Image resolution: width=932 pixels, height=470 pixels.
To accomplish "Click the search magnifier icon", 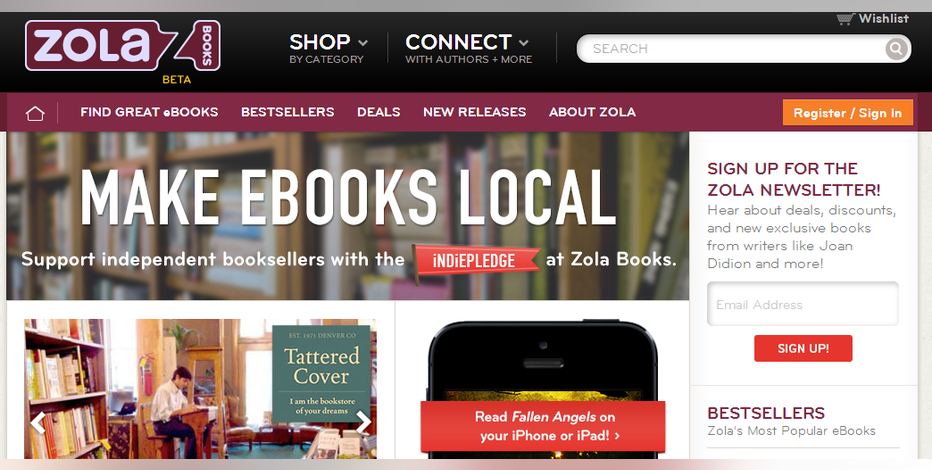I will pos(896,49).
